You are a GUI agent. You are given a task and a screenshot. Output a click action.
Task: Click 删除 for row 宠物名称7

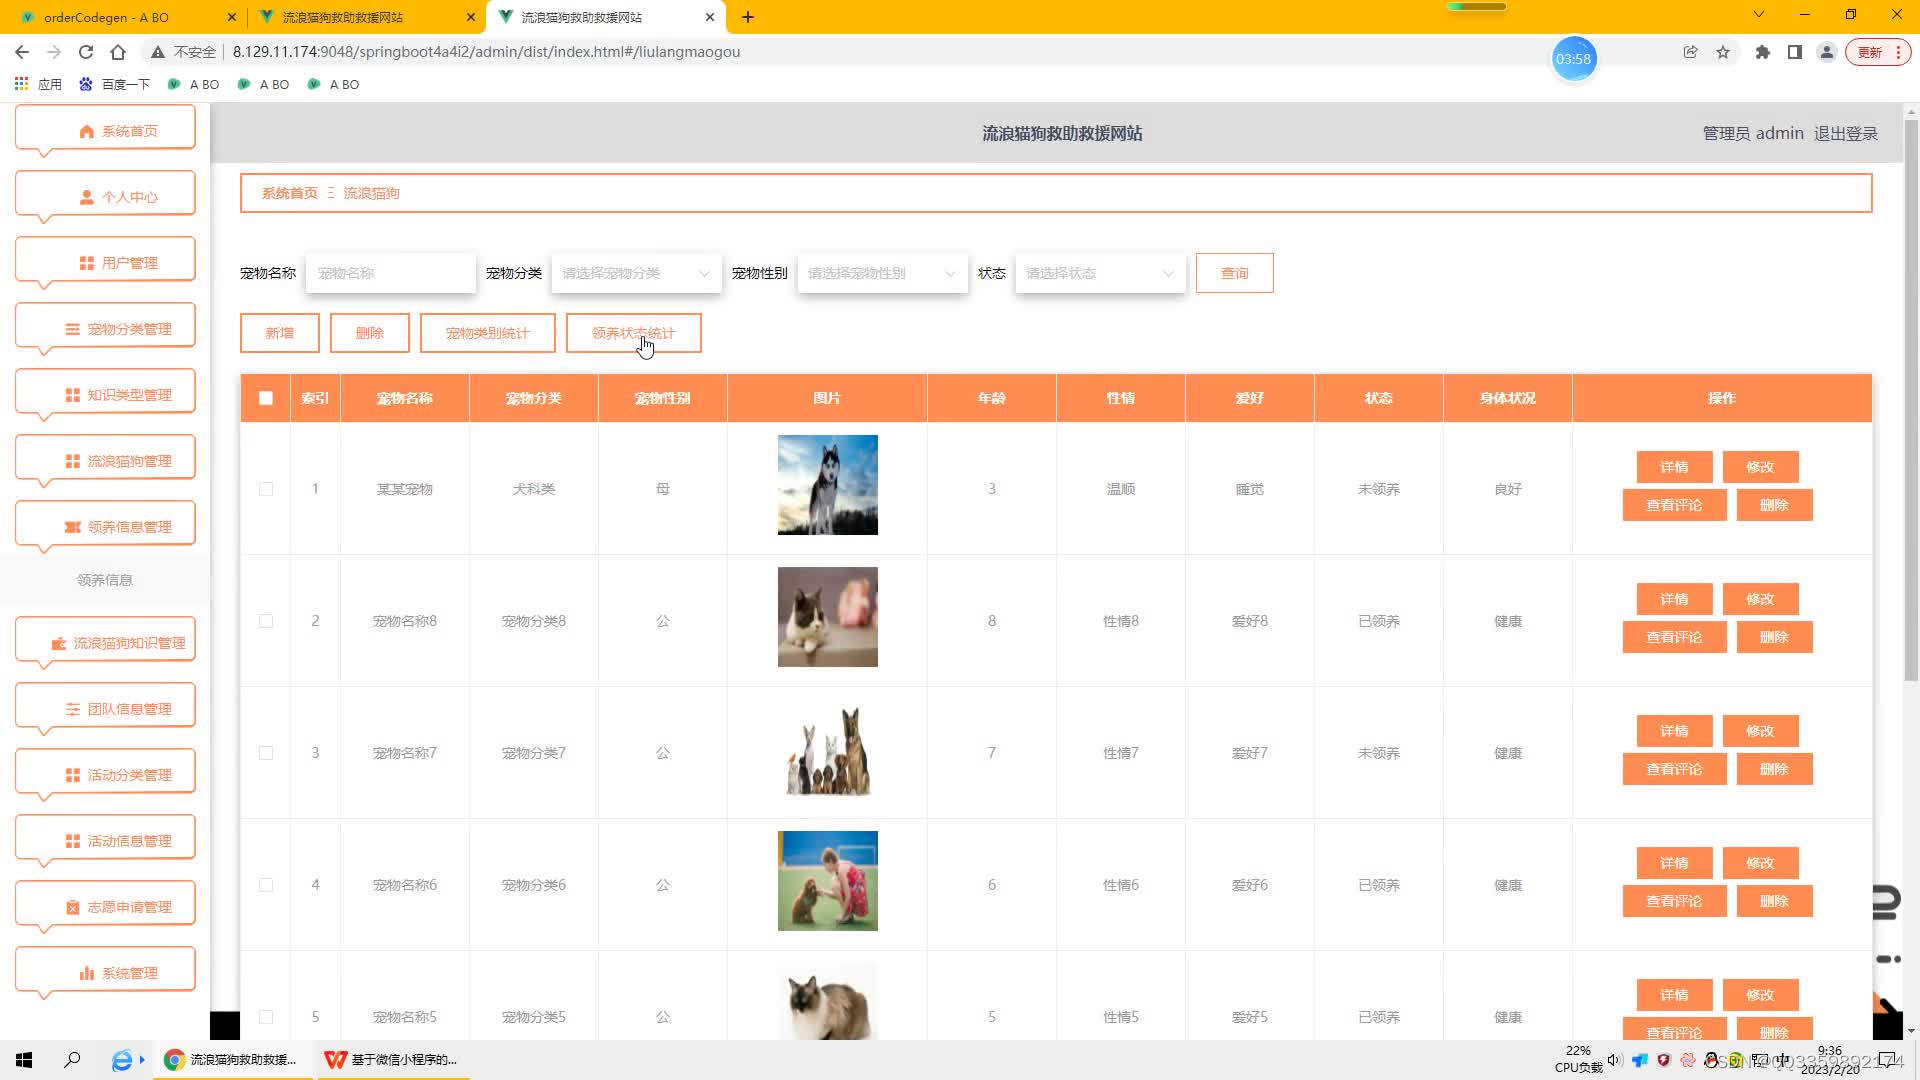click(1774, 769)
